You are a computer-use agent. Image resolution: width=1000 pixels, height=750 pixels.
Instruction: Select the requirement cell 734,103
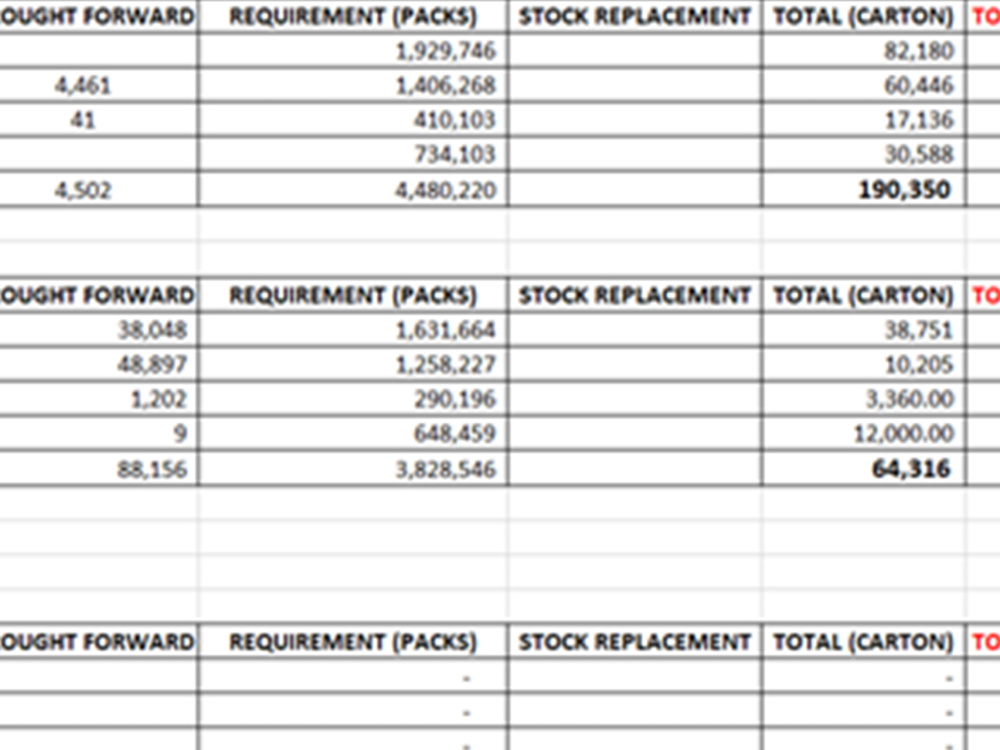pos(353,154)
